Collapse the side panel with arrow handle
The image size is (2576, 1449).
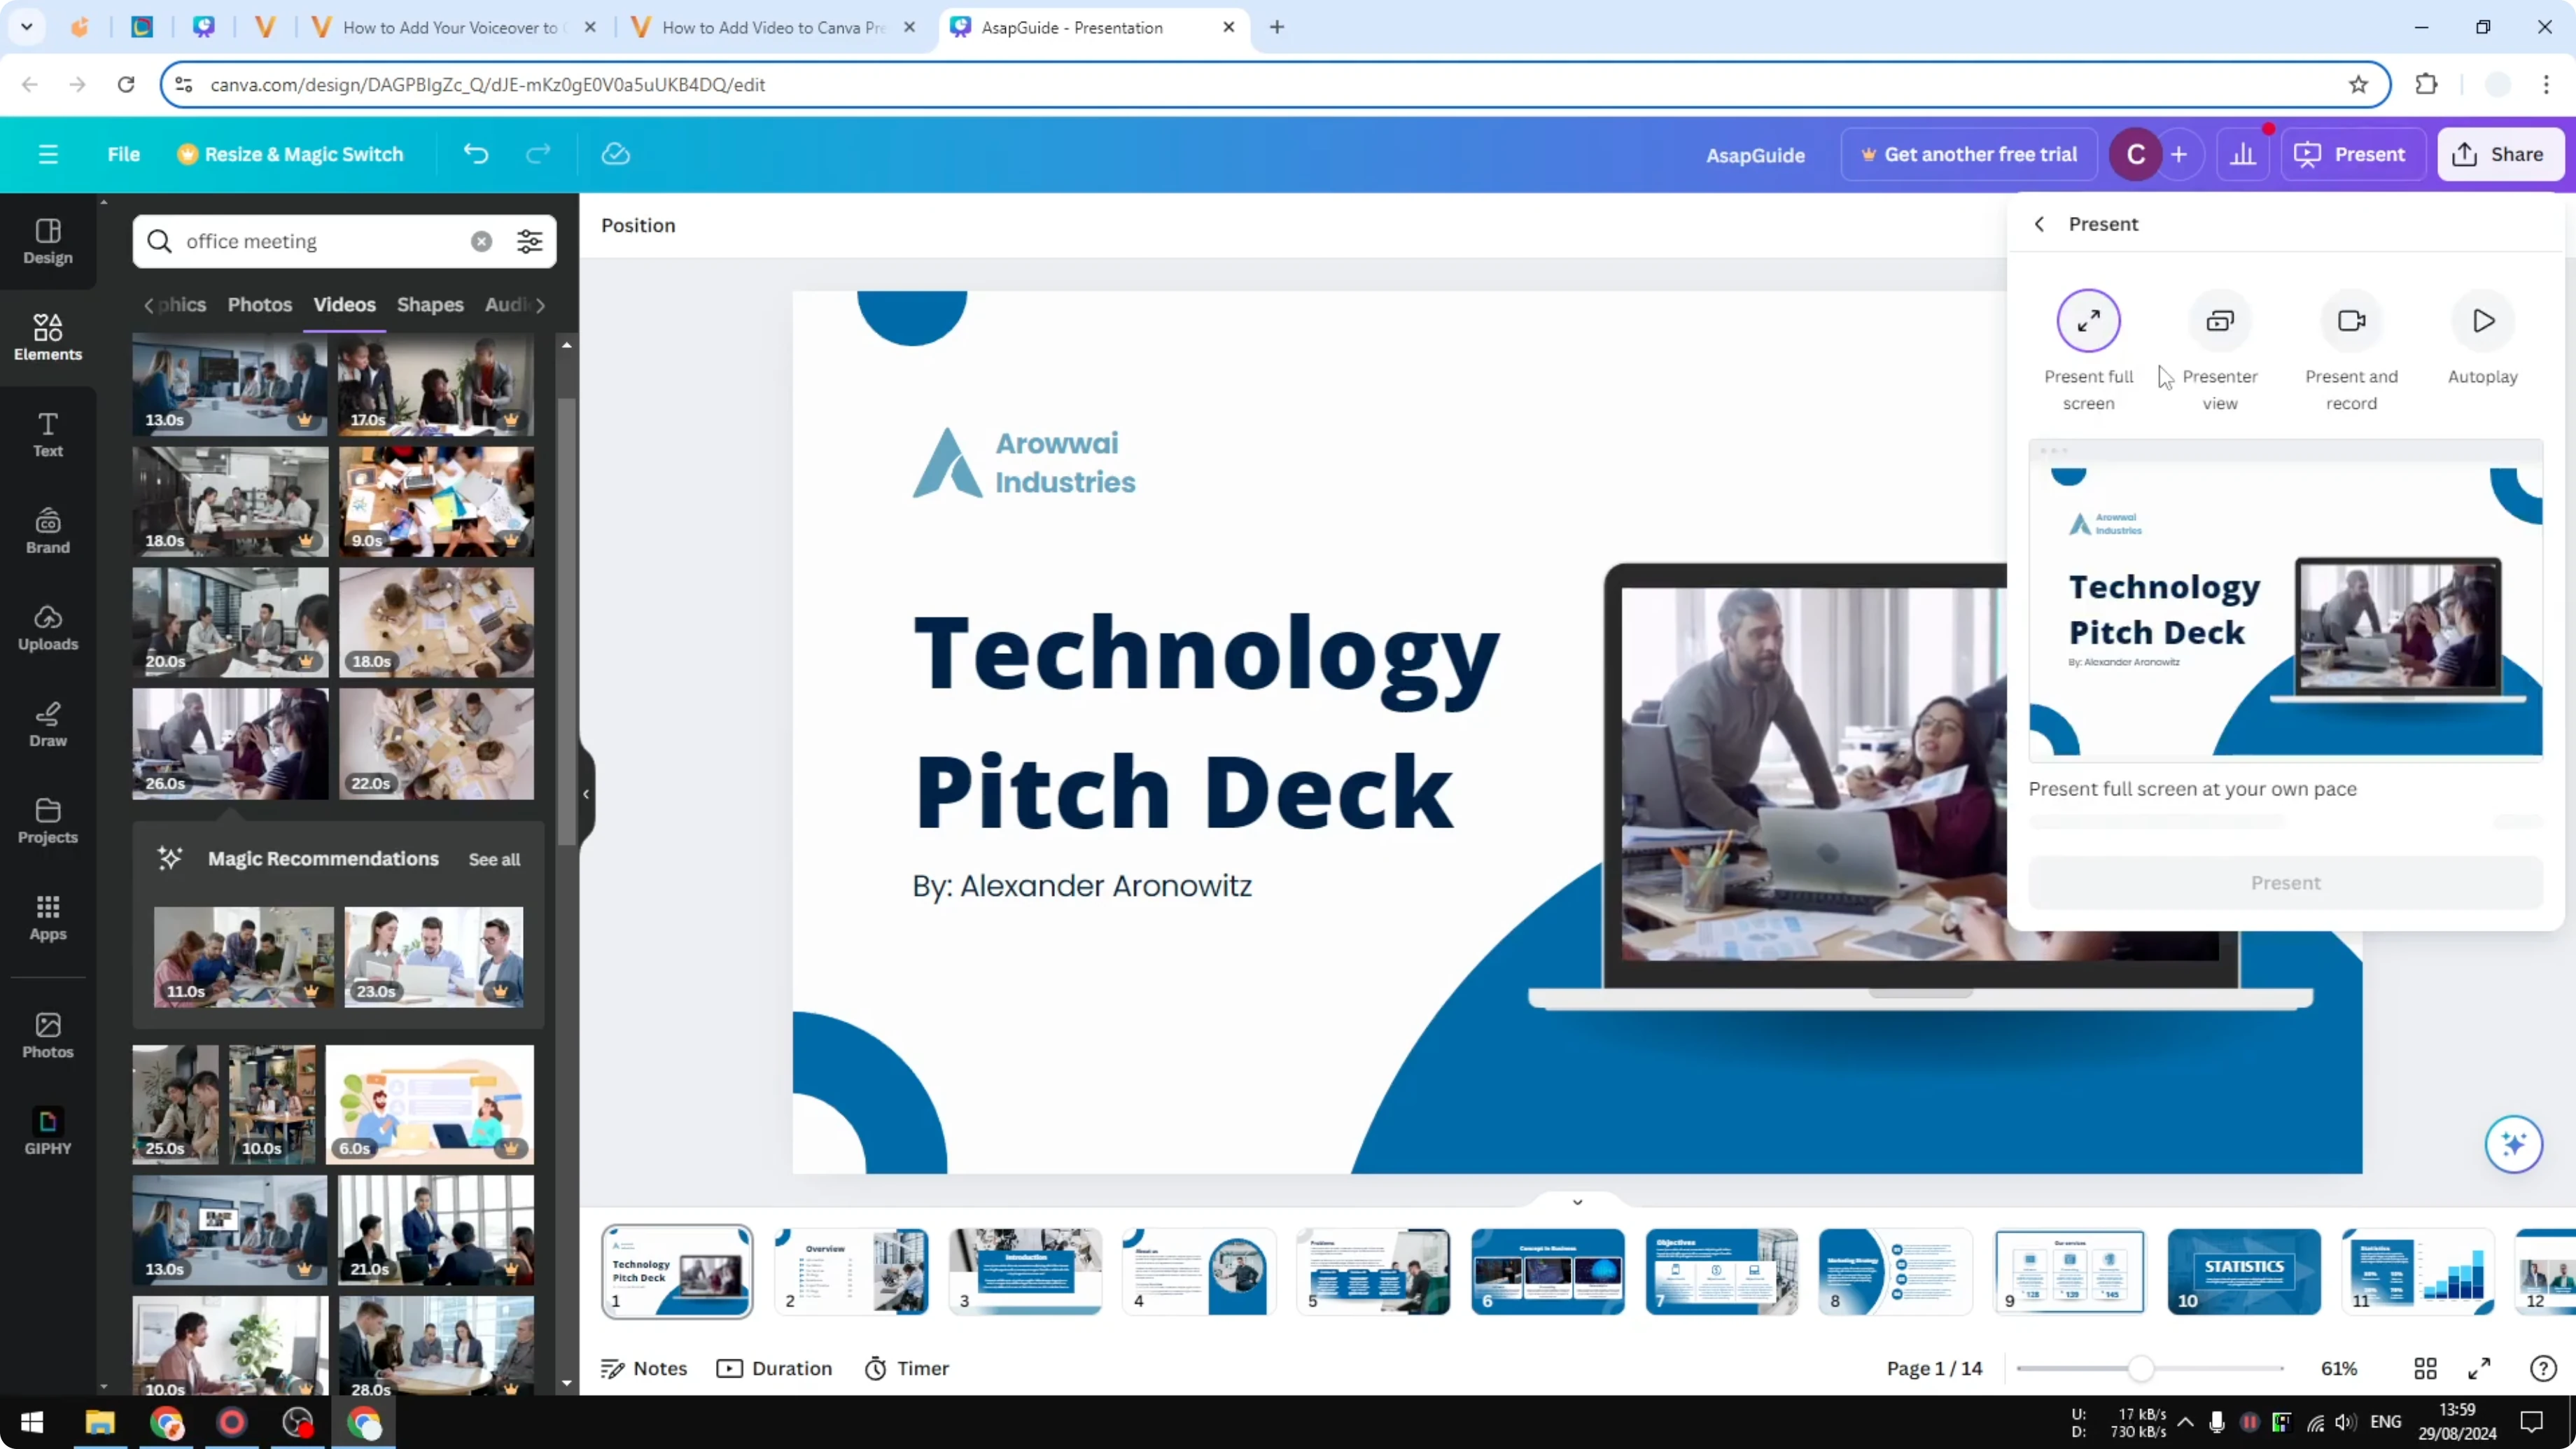(x=586, y=794)
